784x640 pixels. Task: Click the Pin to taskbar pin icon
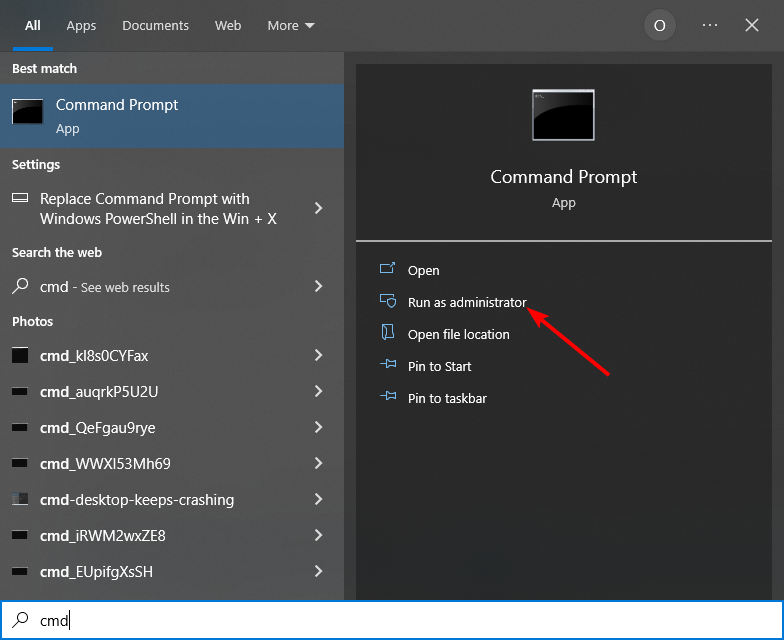[x=388, y=398]
